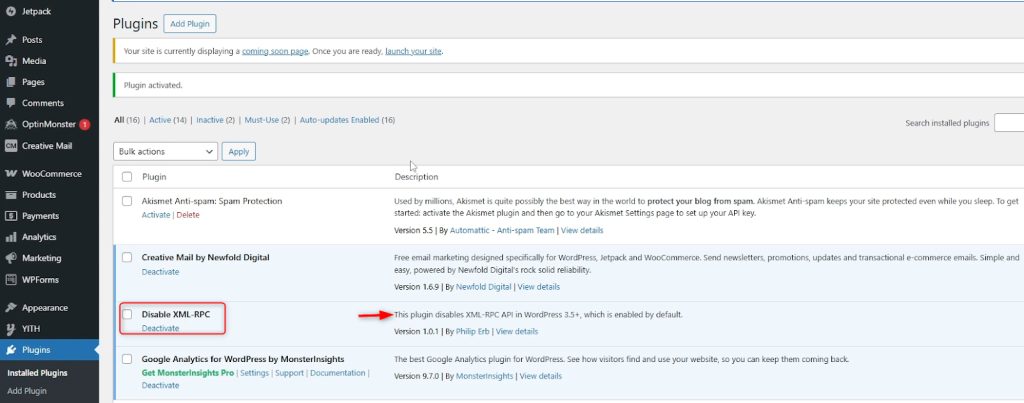Click the YITH icon in sidebar
This screenshot has height=403, width=1024.
point(10,329)
